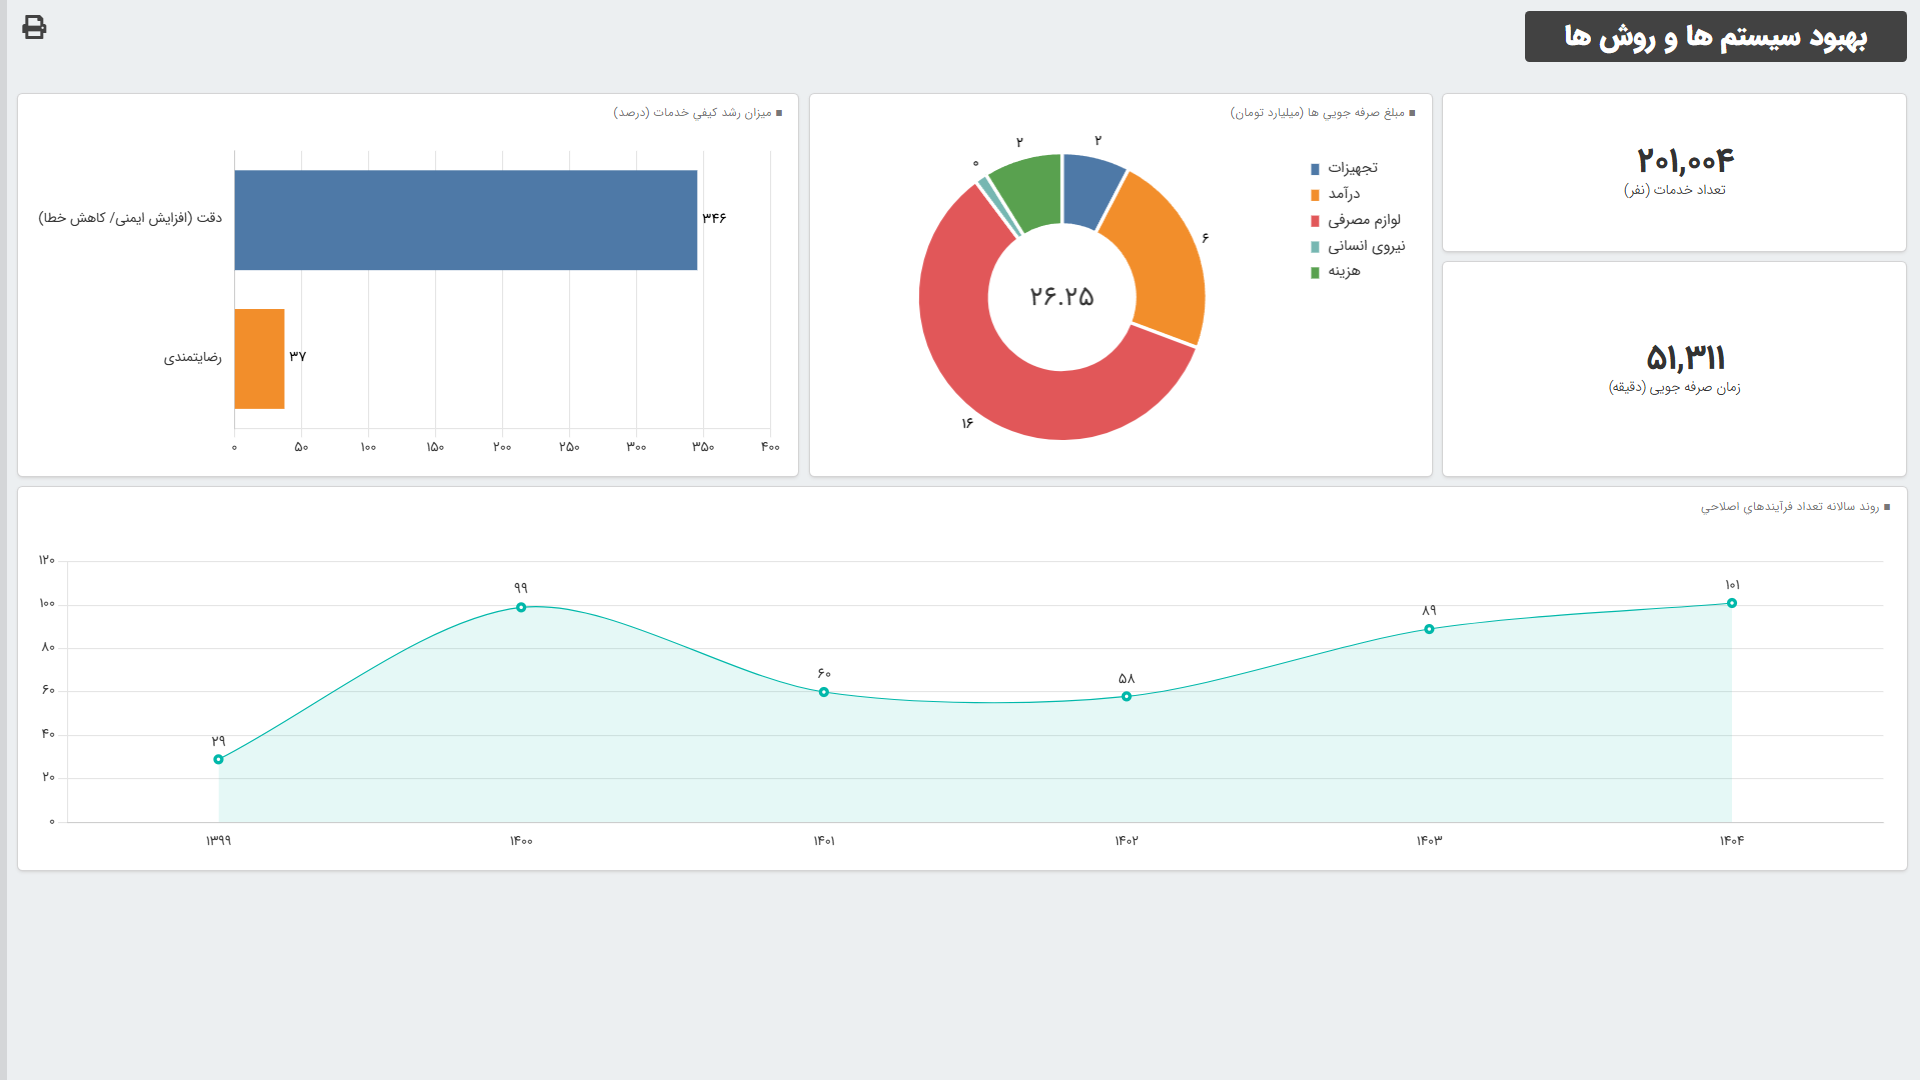Click the میزان رشد کیفی خدمات chart title
Viewport: 1920px width, 1080px height.
(x=693, y=113)
